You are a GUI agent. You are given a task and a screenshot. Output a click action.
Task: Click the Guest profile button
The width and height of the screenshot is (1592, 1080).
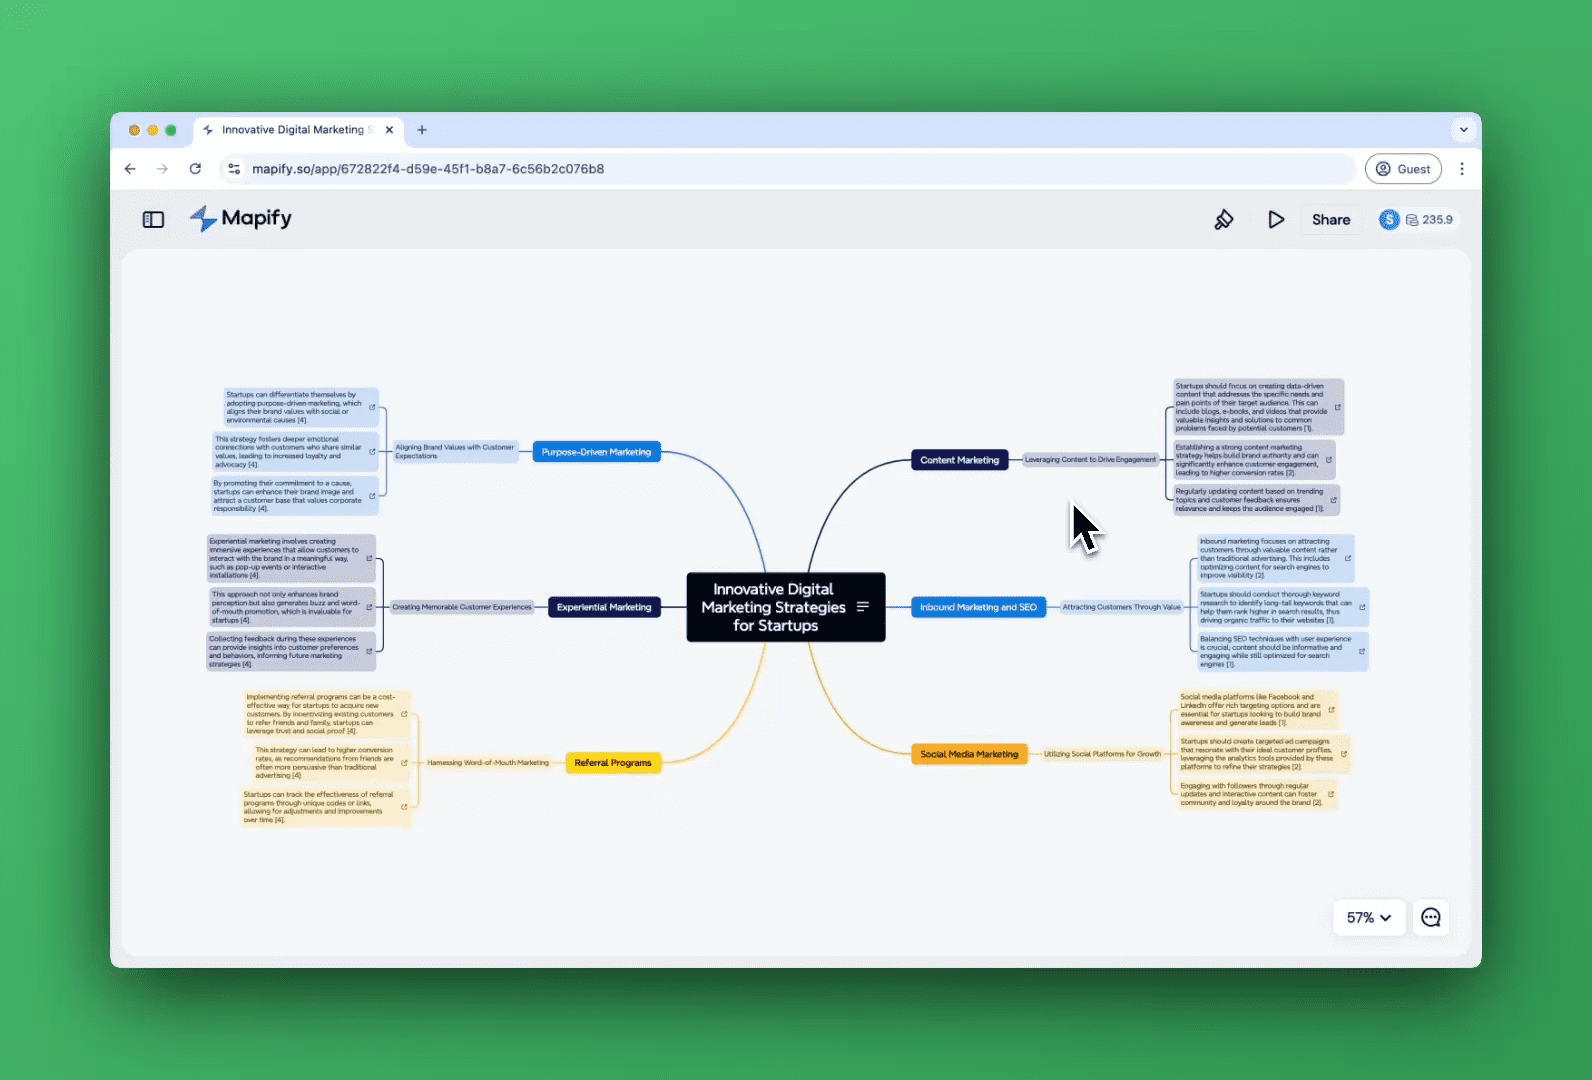click(1402, 169)
